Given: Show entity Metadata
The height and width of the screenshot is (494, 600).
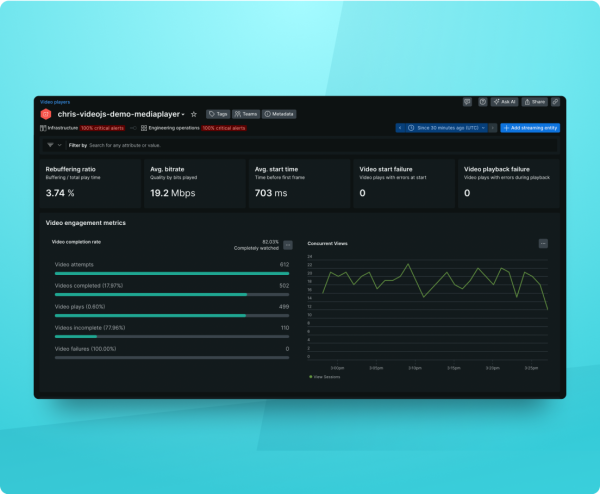Looking at the screenshot, I should [279, 114].
